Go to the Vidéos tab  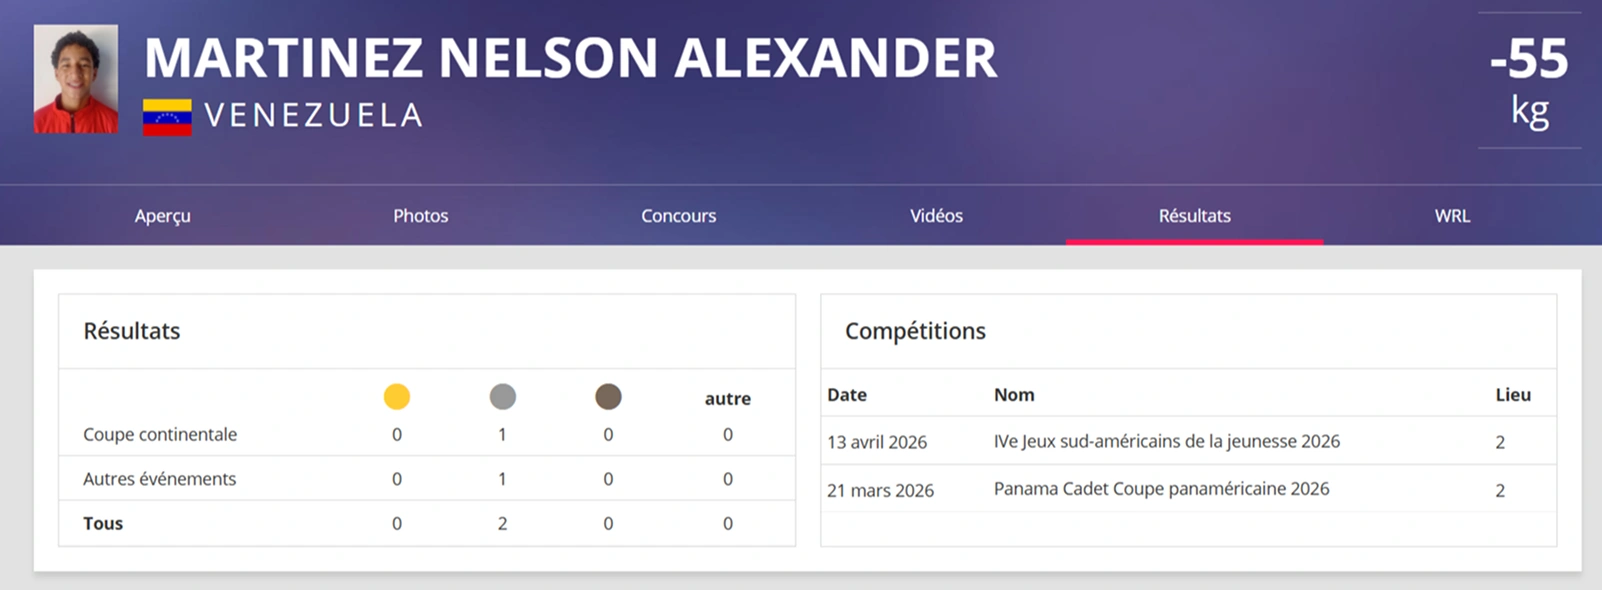coord(937,216)
